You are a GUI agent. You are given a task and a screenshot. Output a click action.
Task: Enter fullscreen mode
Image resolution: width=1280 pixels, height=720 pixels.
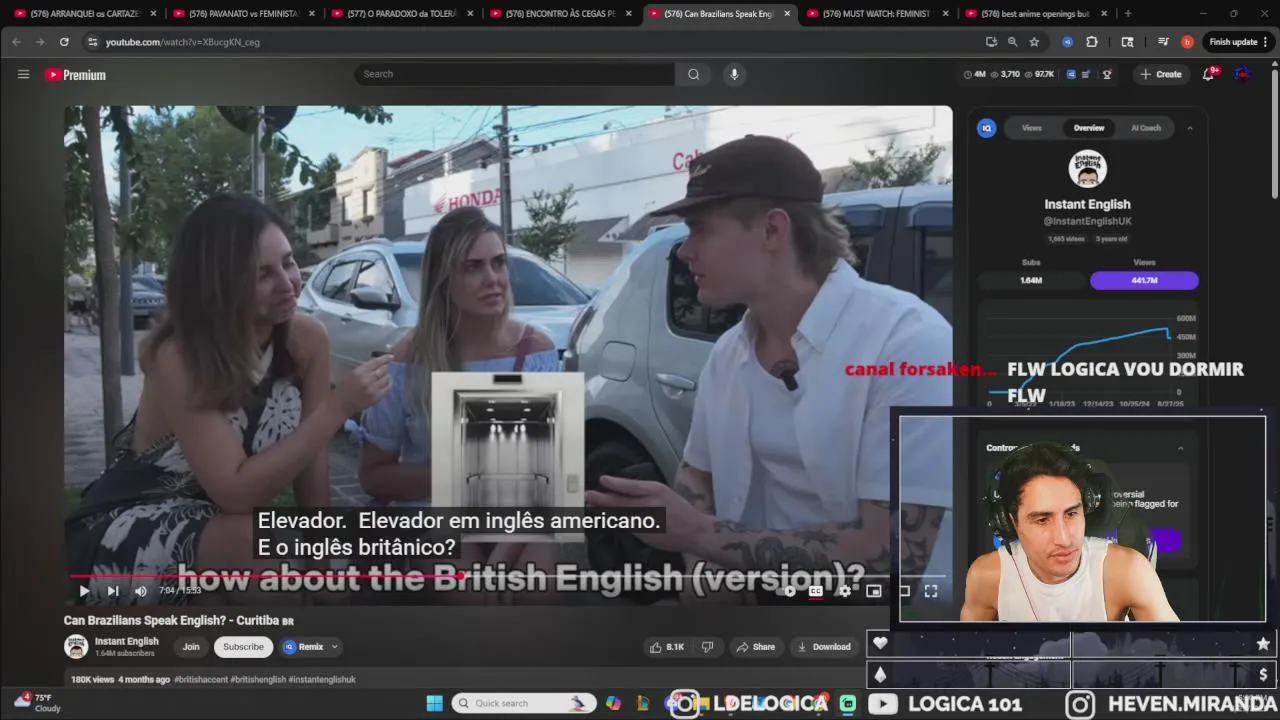click(x=930, y=591)
